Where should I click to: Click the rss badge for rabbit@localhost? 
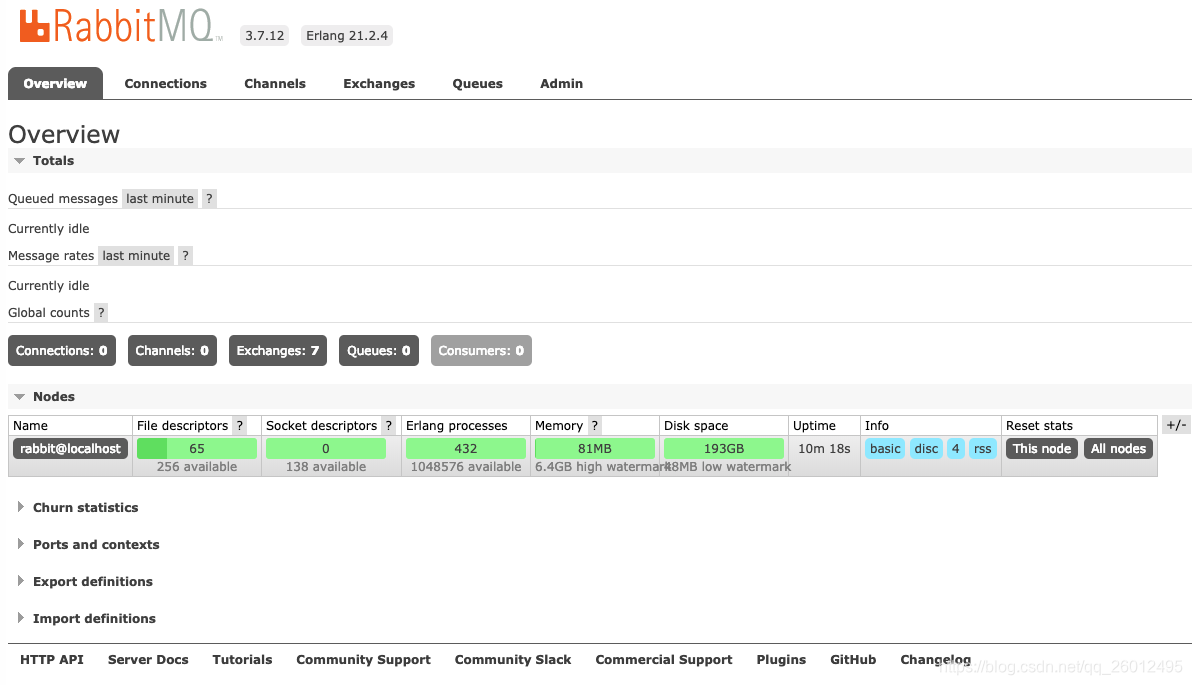click(983, 448)
